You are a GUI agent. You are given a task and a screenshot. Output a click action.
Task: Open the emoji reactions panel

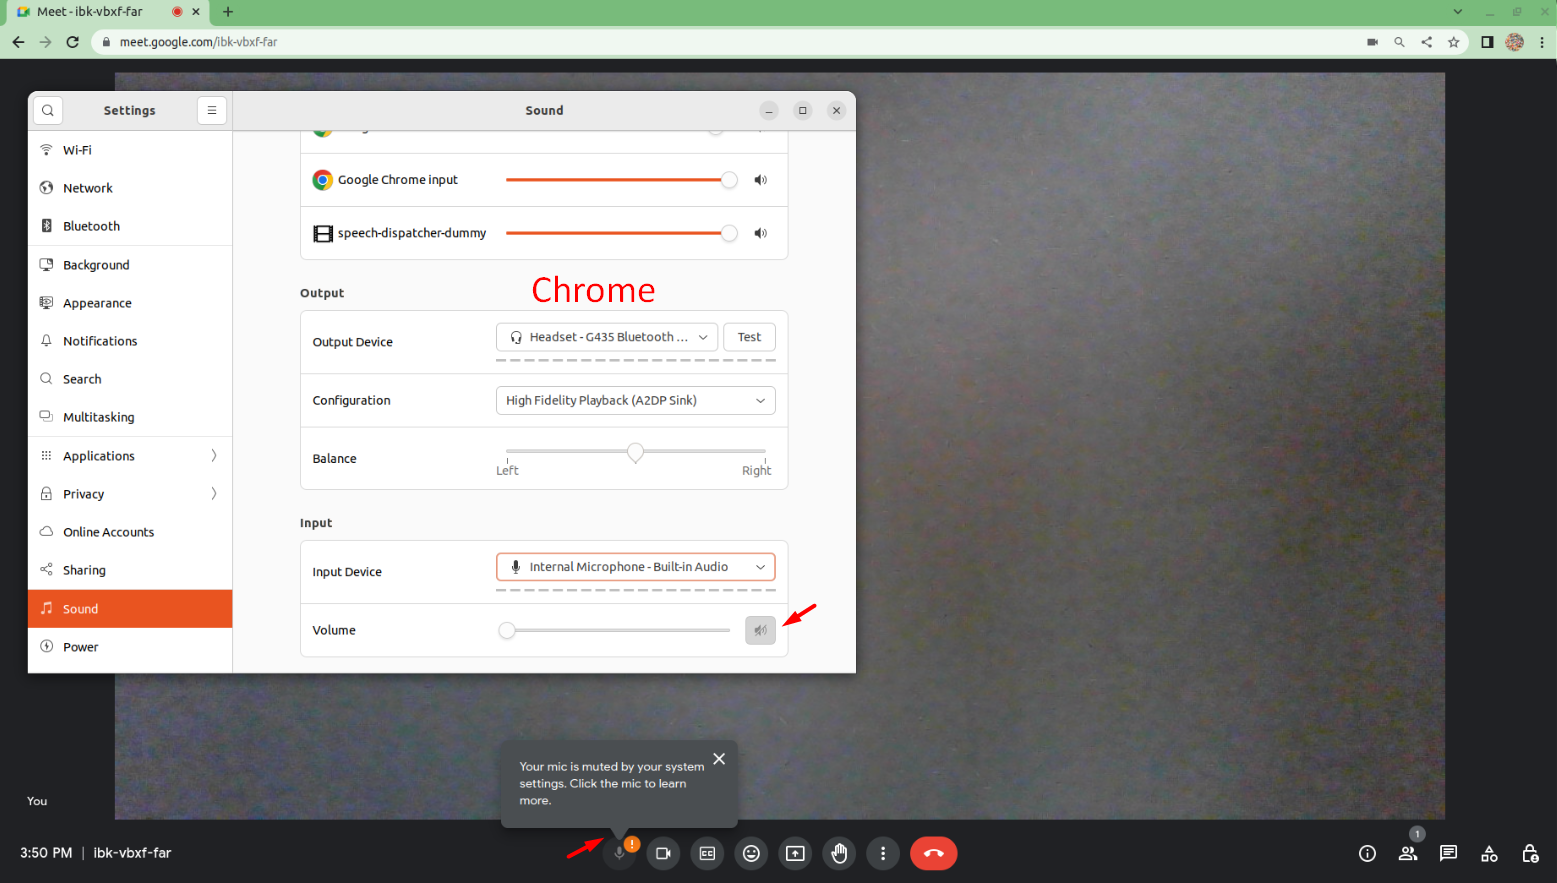tap(751, 853)
